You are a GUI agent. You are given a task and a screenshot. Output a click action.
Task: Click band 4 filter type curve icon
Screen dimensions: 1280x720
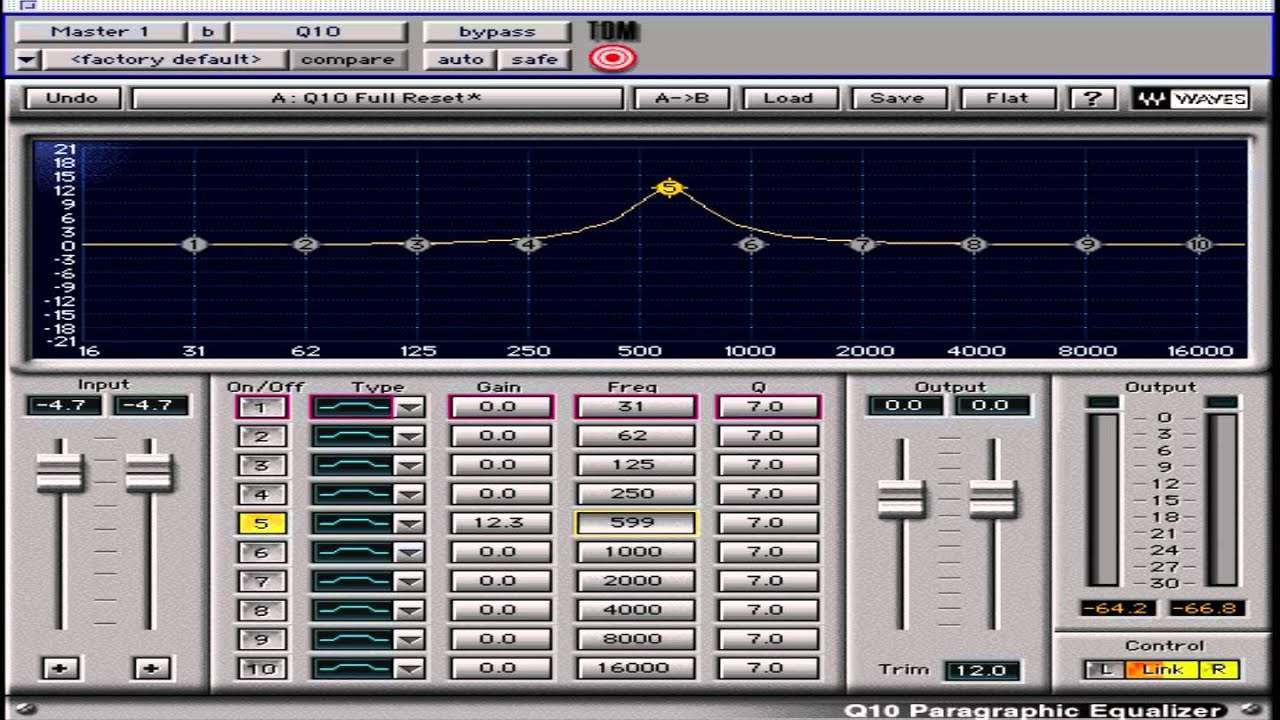353,494
